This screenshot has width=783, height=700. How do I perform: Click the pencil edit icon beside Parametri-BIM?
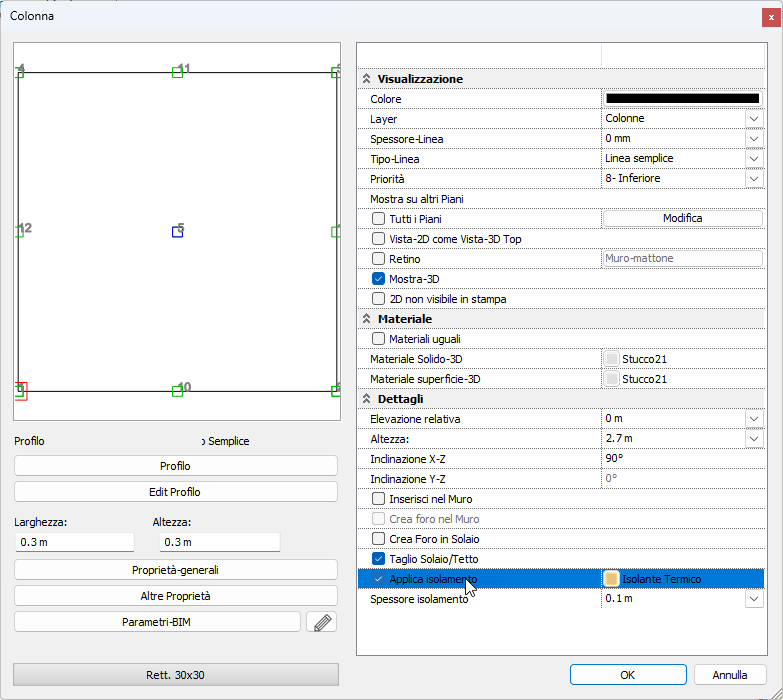[x=322, y=622]
